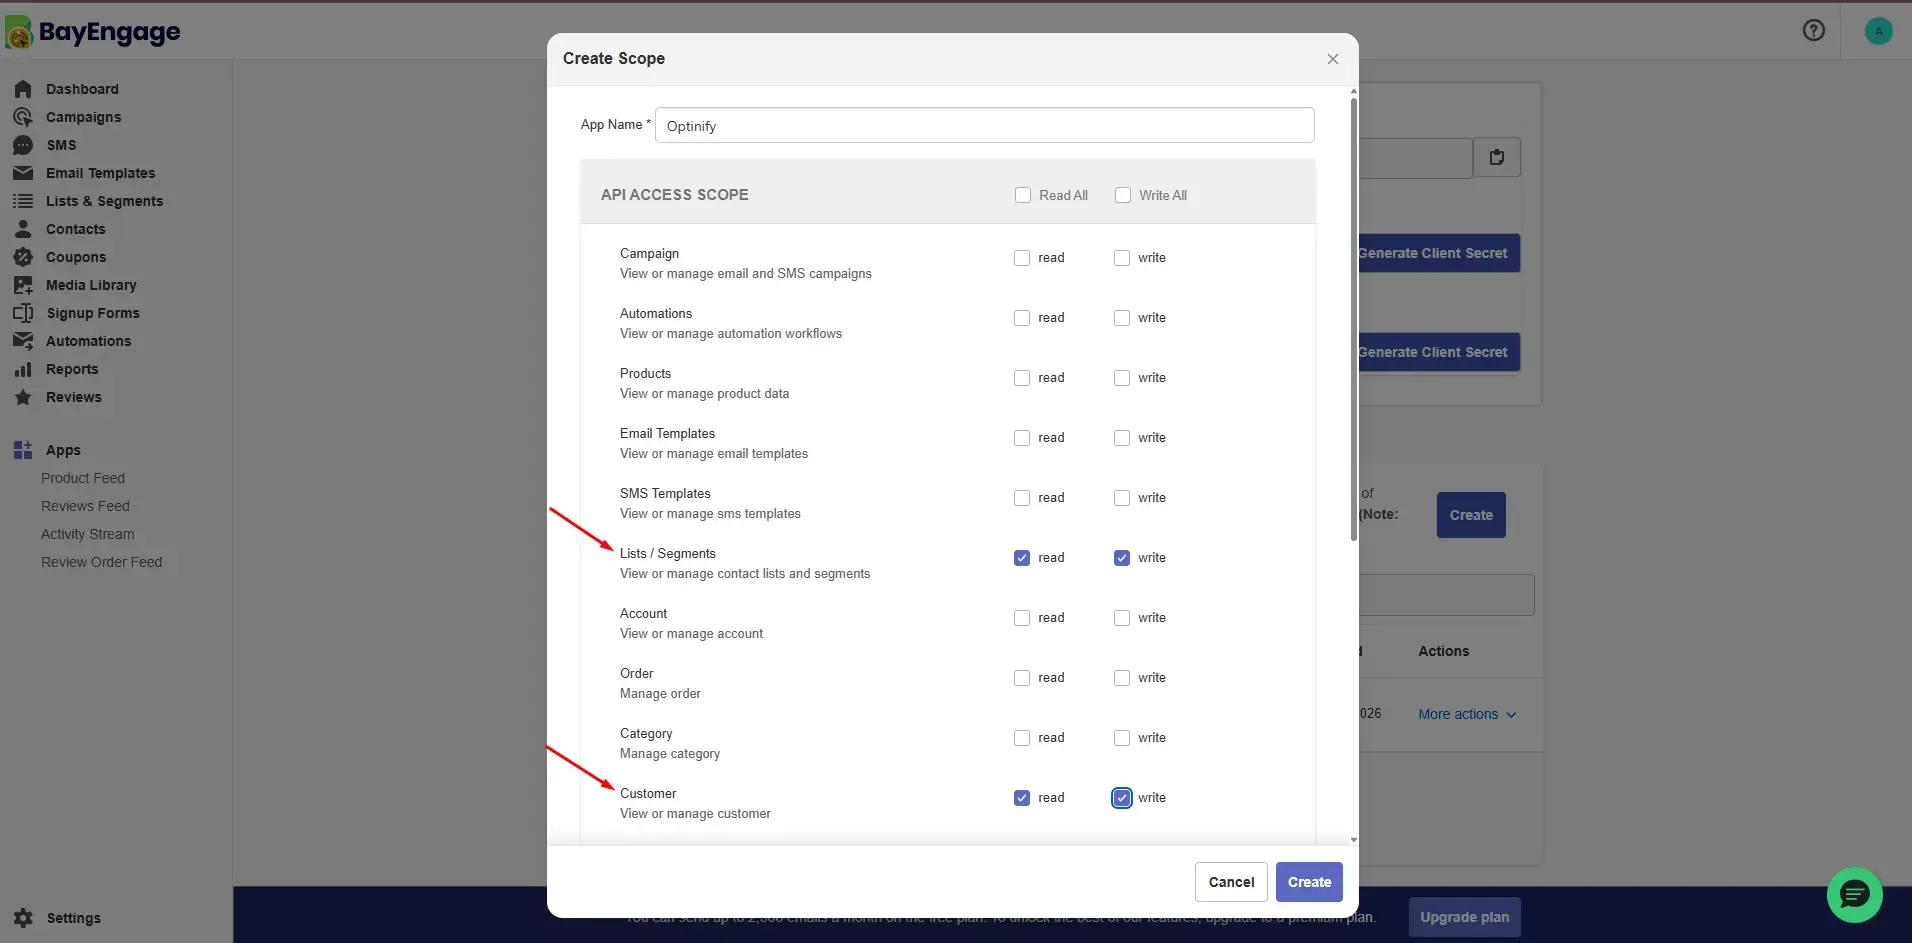Expand the More actions dropdown

[1467, 714]
